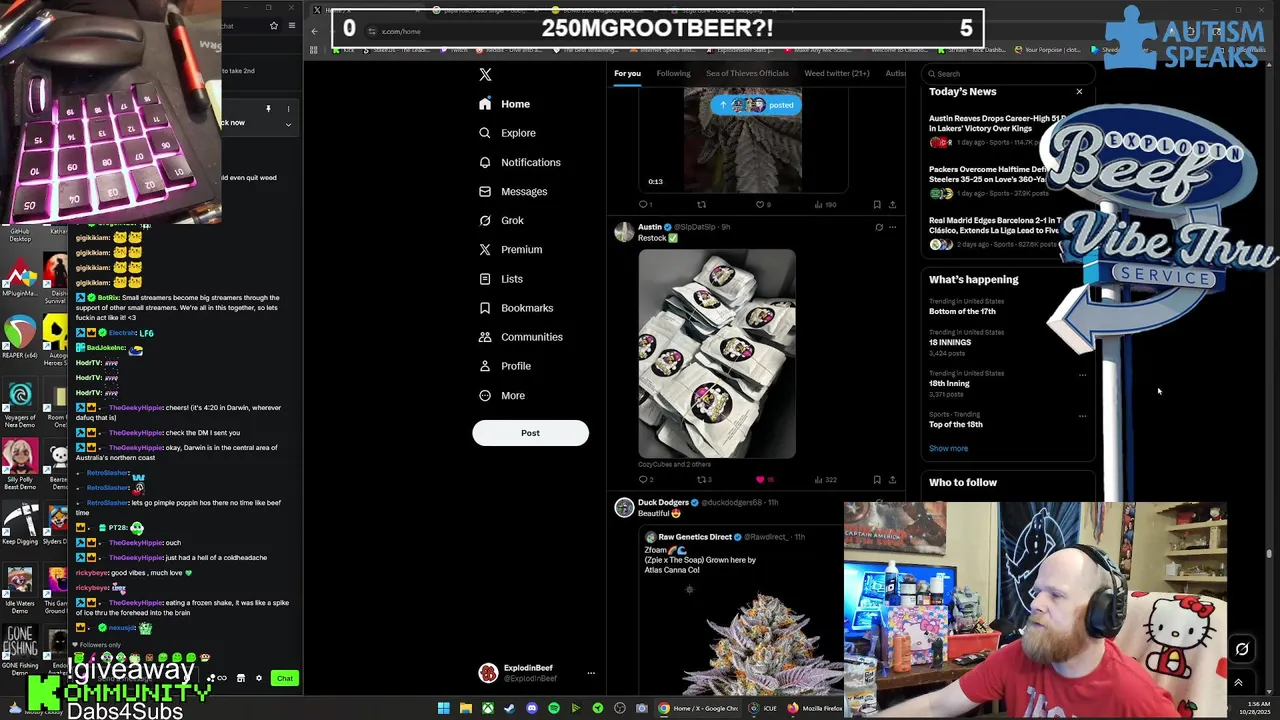Click ExplodinBeef account avatar at bottom
1280x720 pixels.
(488, 673)
